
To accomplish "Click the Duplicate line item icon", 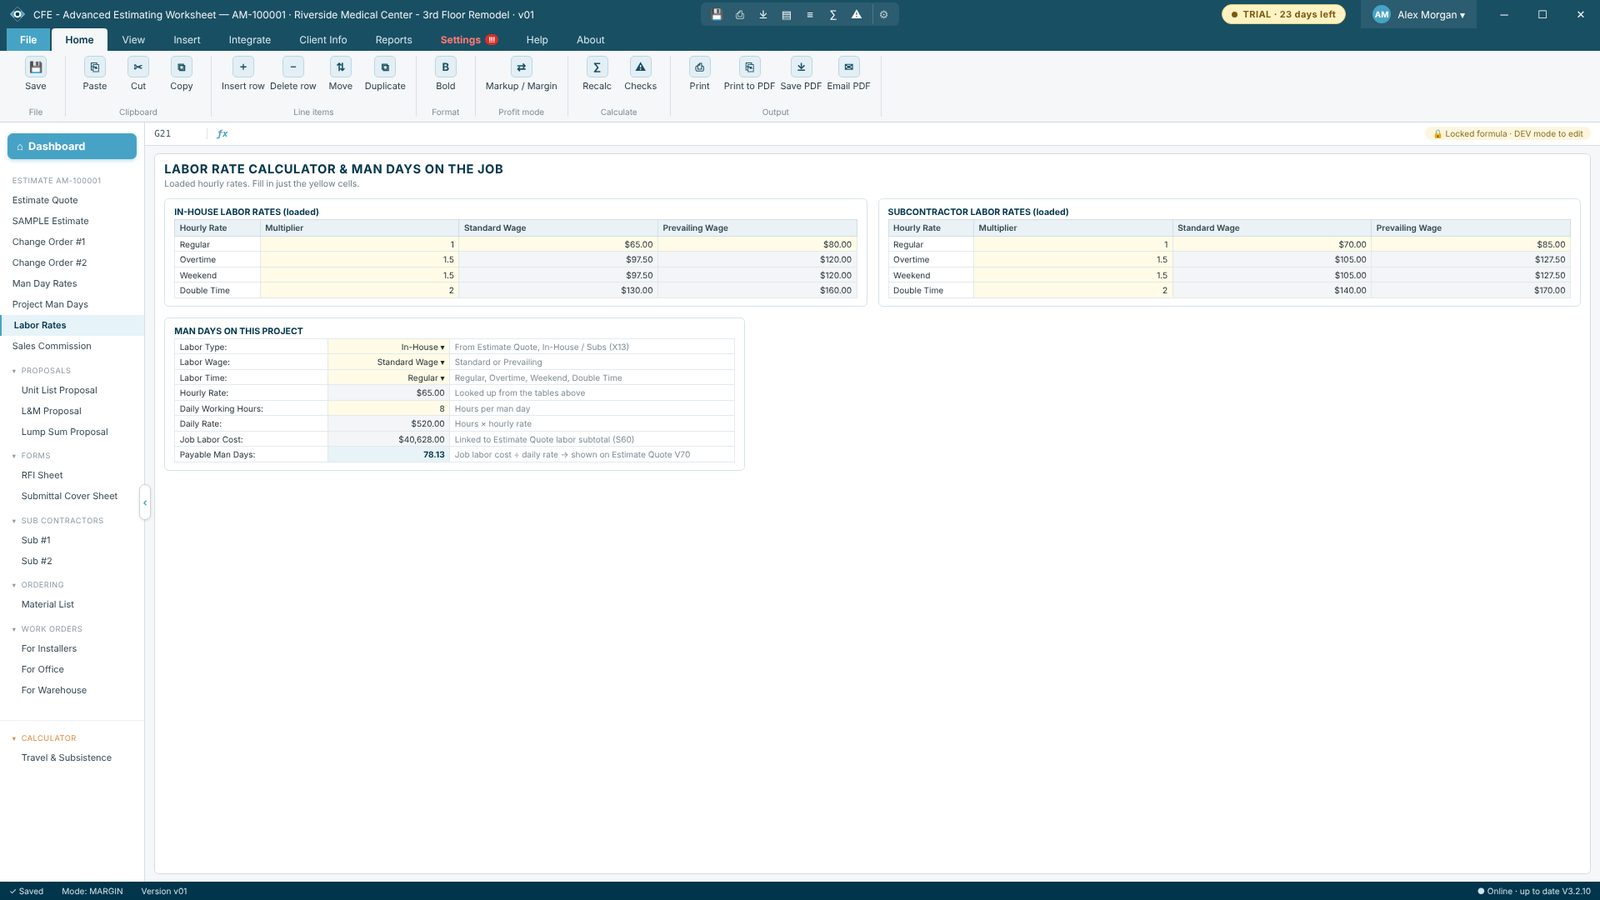I will click(x=385, y=67).
